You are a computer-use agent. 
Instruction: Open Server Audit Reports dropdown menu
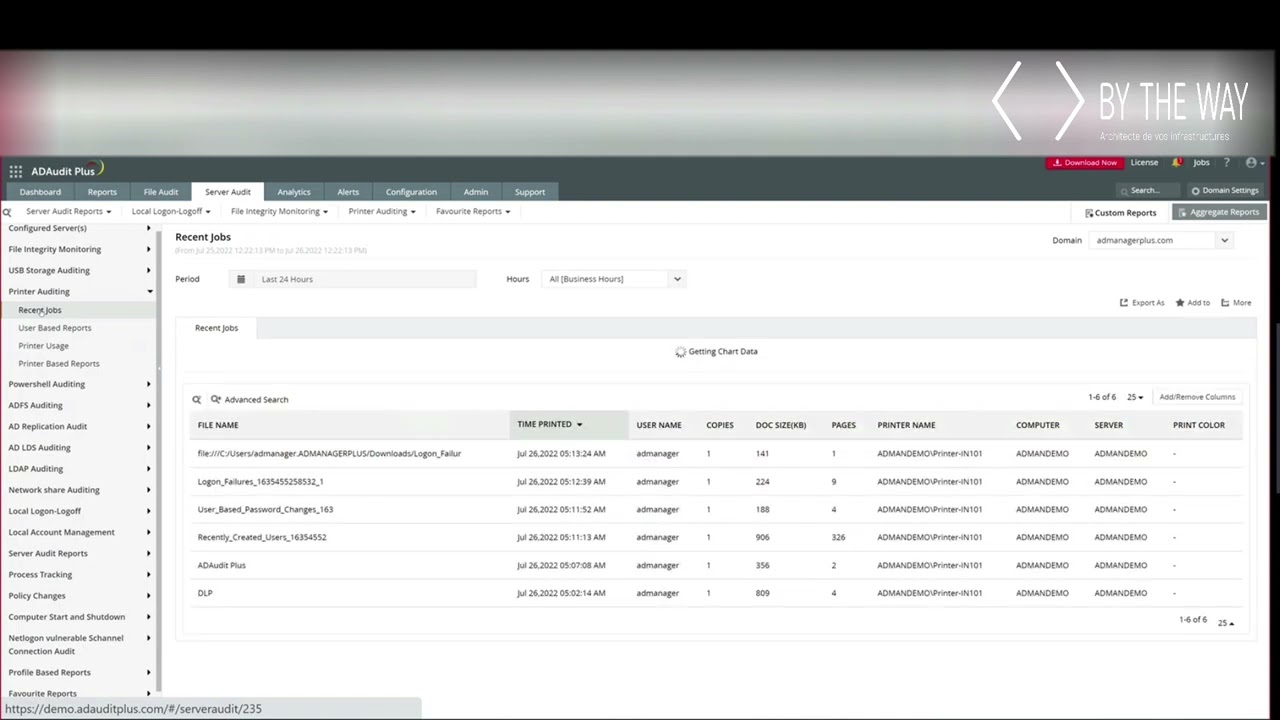[x=68, y=212]
